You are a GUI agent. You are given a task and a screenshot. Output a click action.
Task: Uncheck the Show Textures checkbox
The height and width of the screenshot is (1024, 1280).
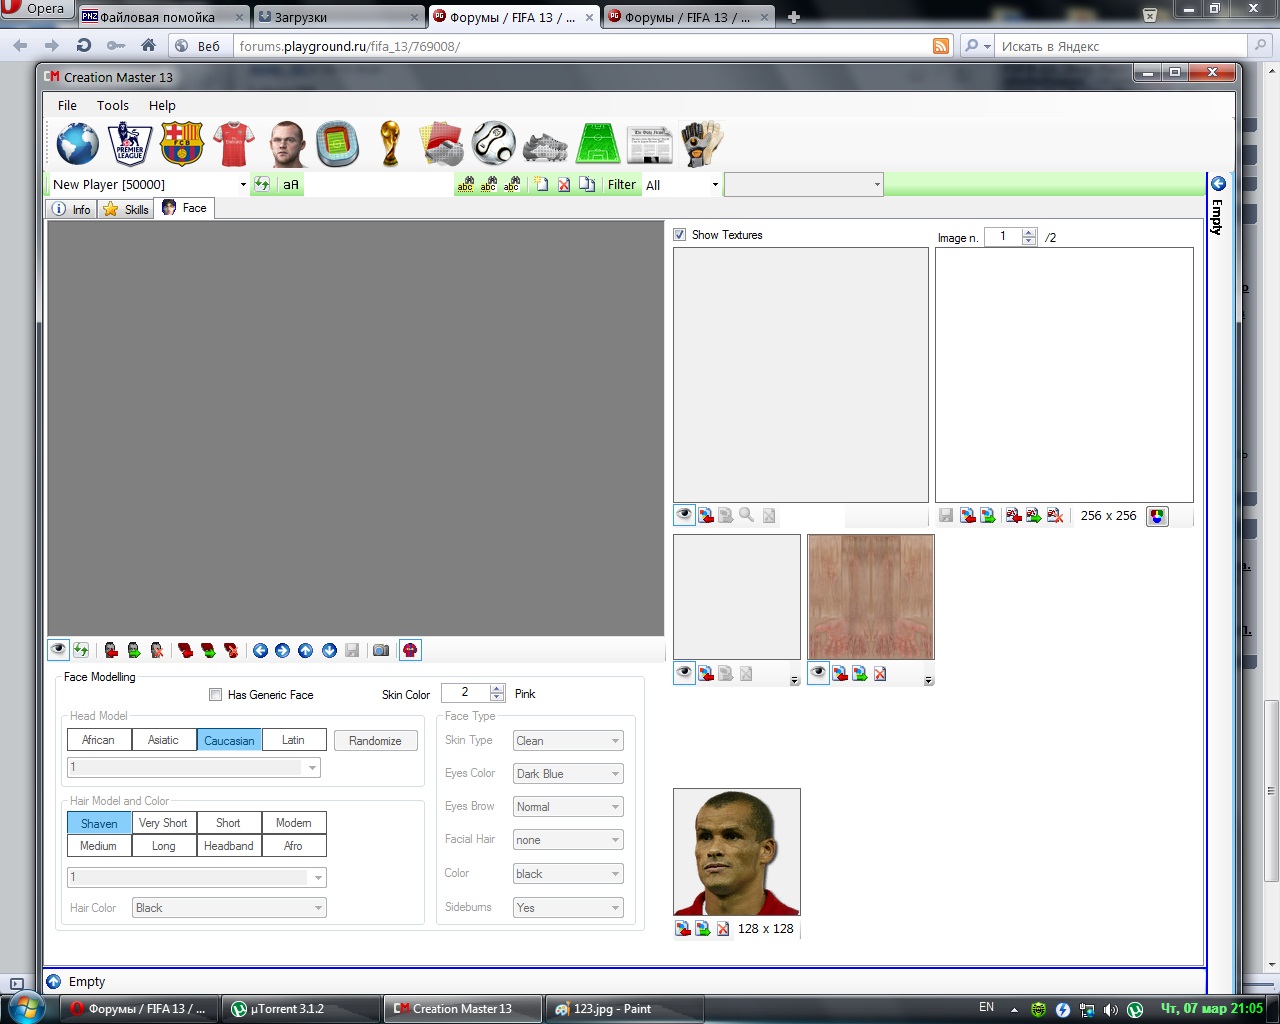point(680,235)
